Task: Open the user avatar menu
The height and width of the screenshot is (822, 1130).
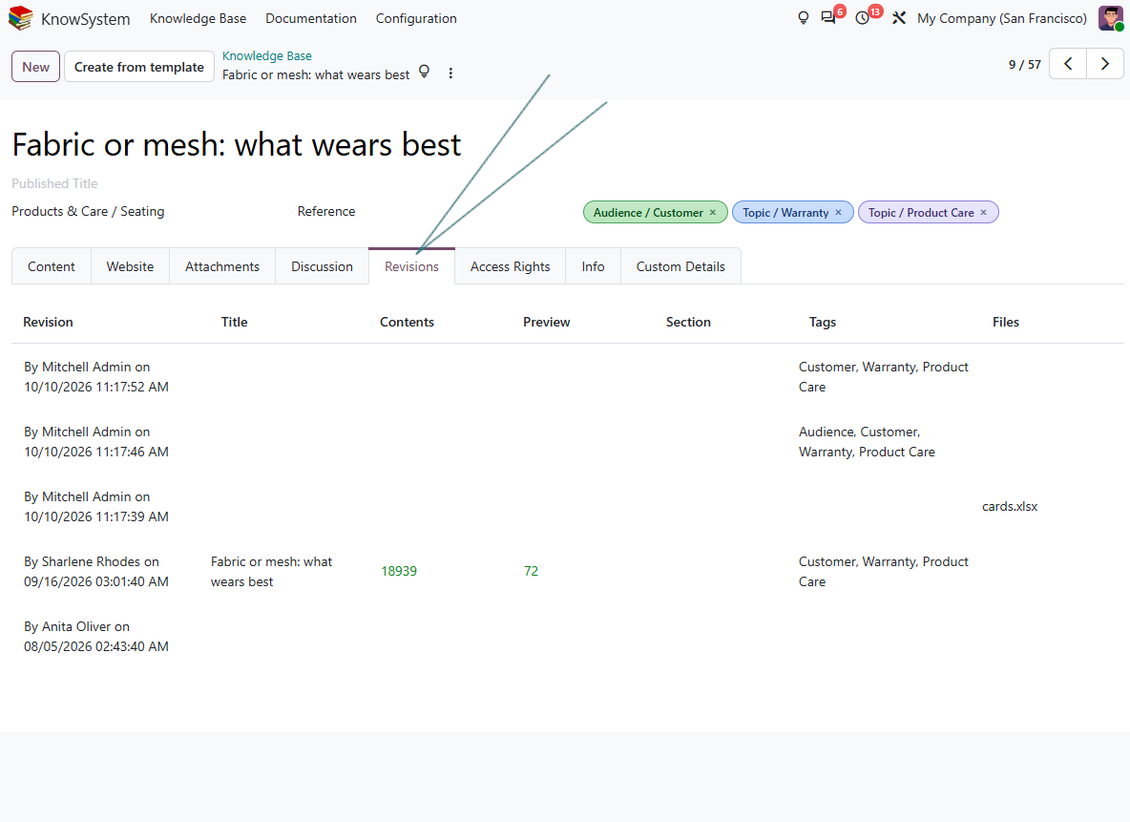Action: click(1111, 18)
